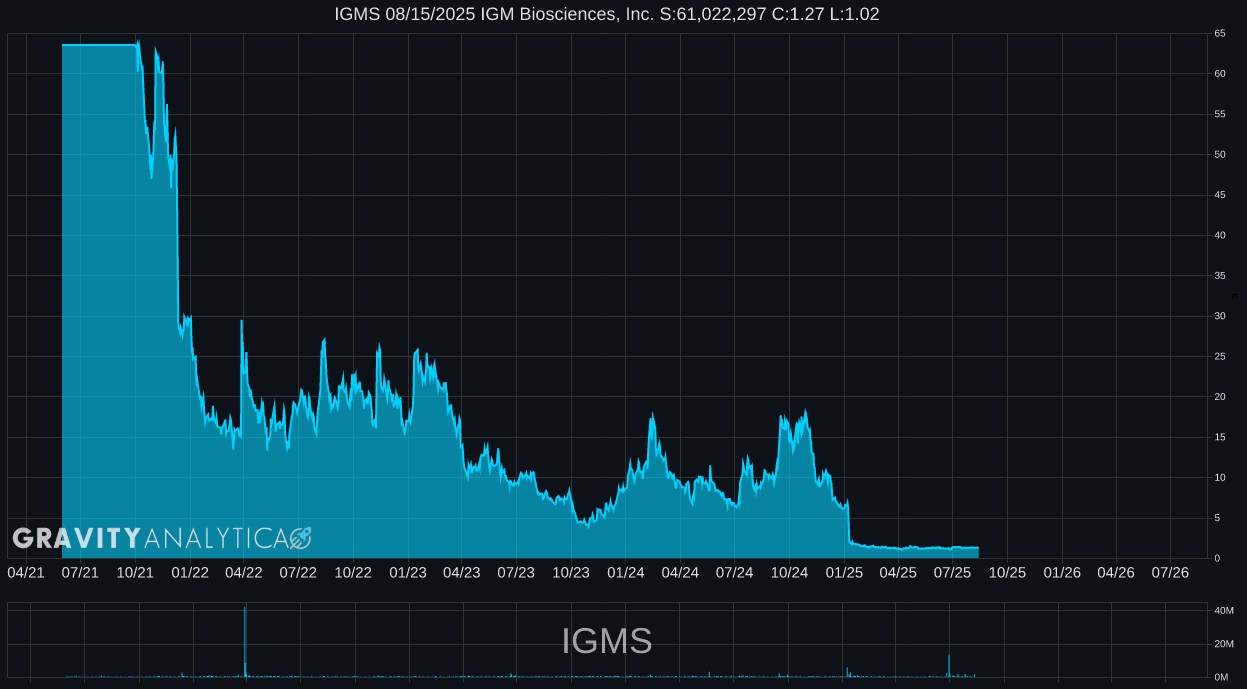Select the 20M volume axis label

click(x=1223, y=644)
